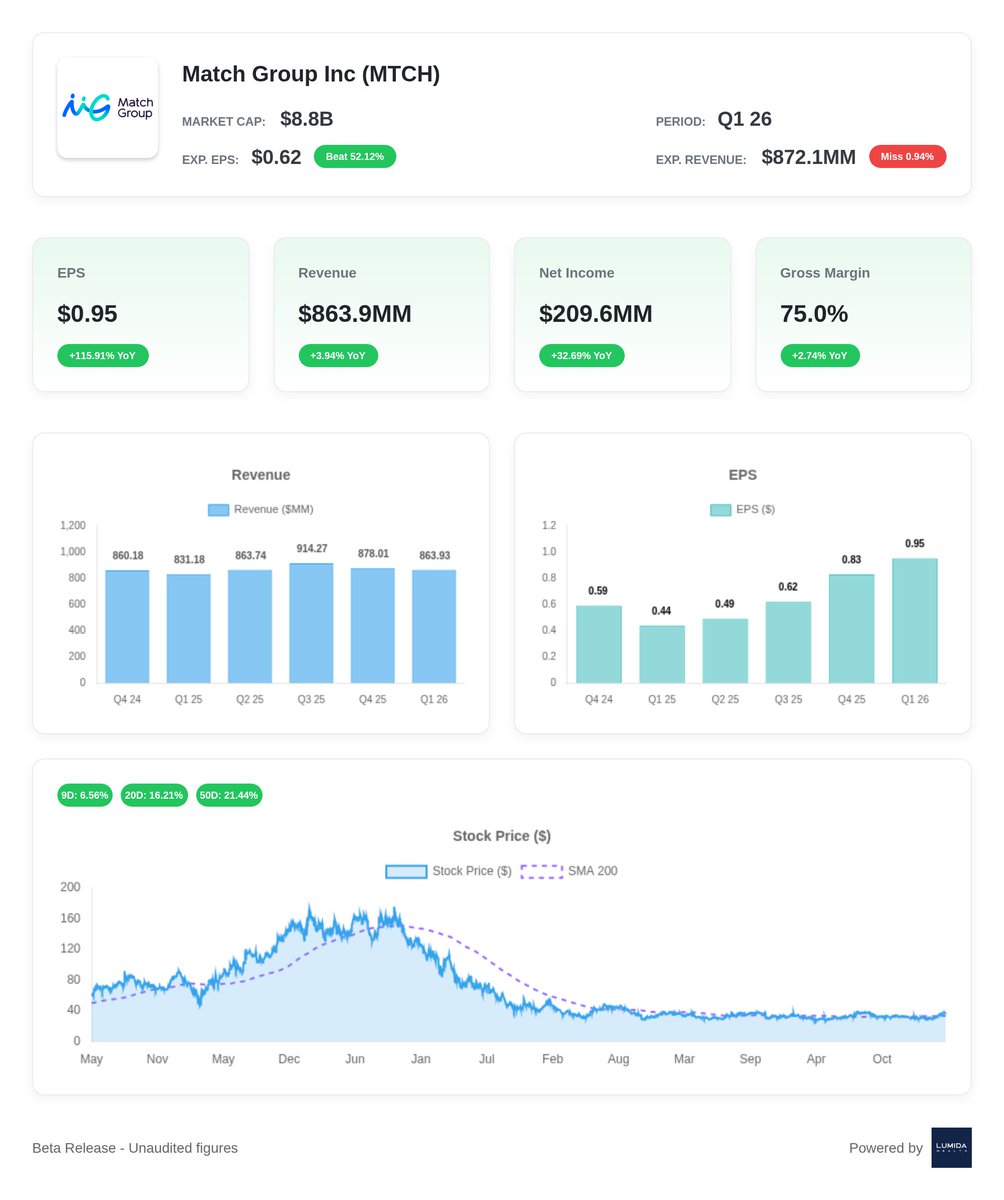Screen dimensions: 1004x1200
Task: Toggle the SMA 200 legend entry
Action: click(x=568, y=872)
